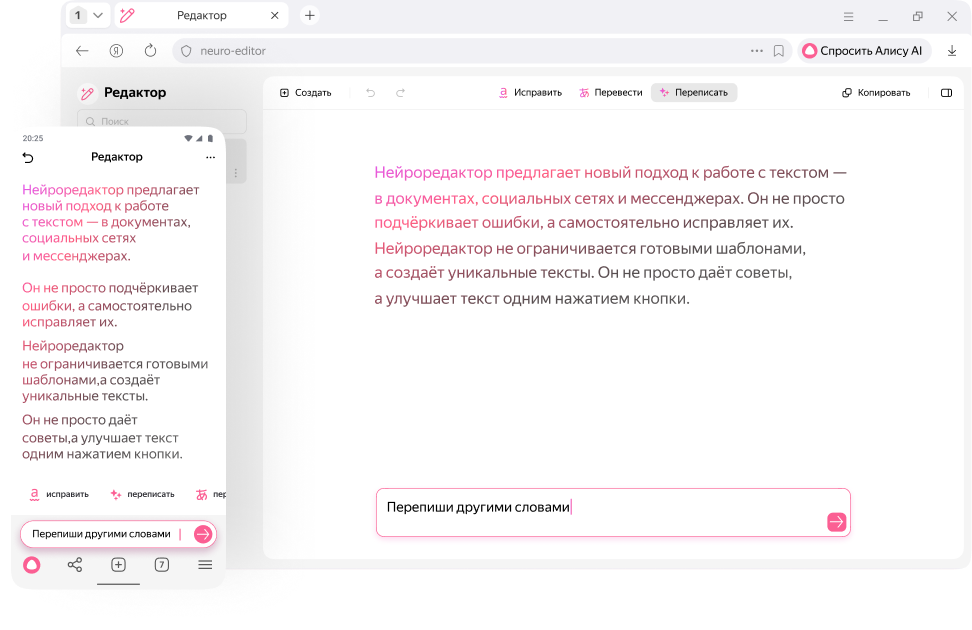Click the Создать new document icon

tap(285, 92)
